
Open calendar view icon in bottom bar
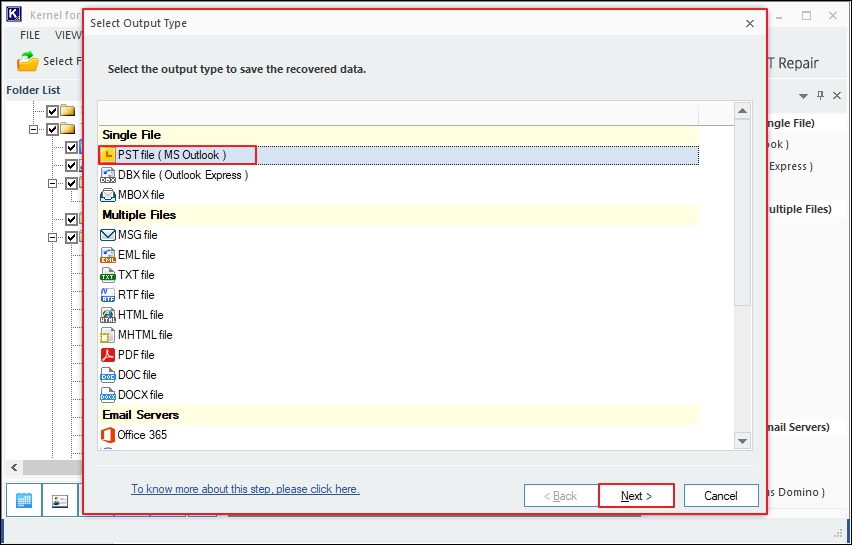click(x=24, y=500)
